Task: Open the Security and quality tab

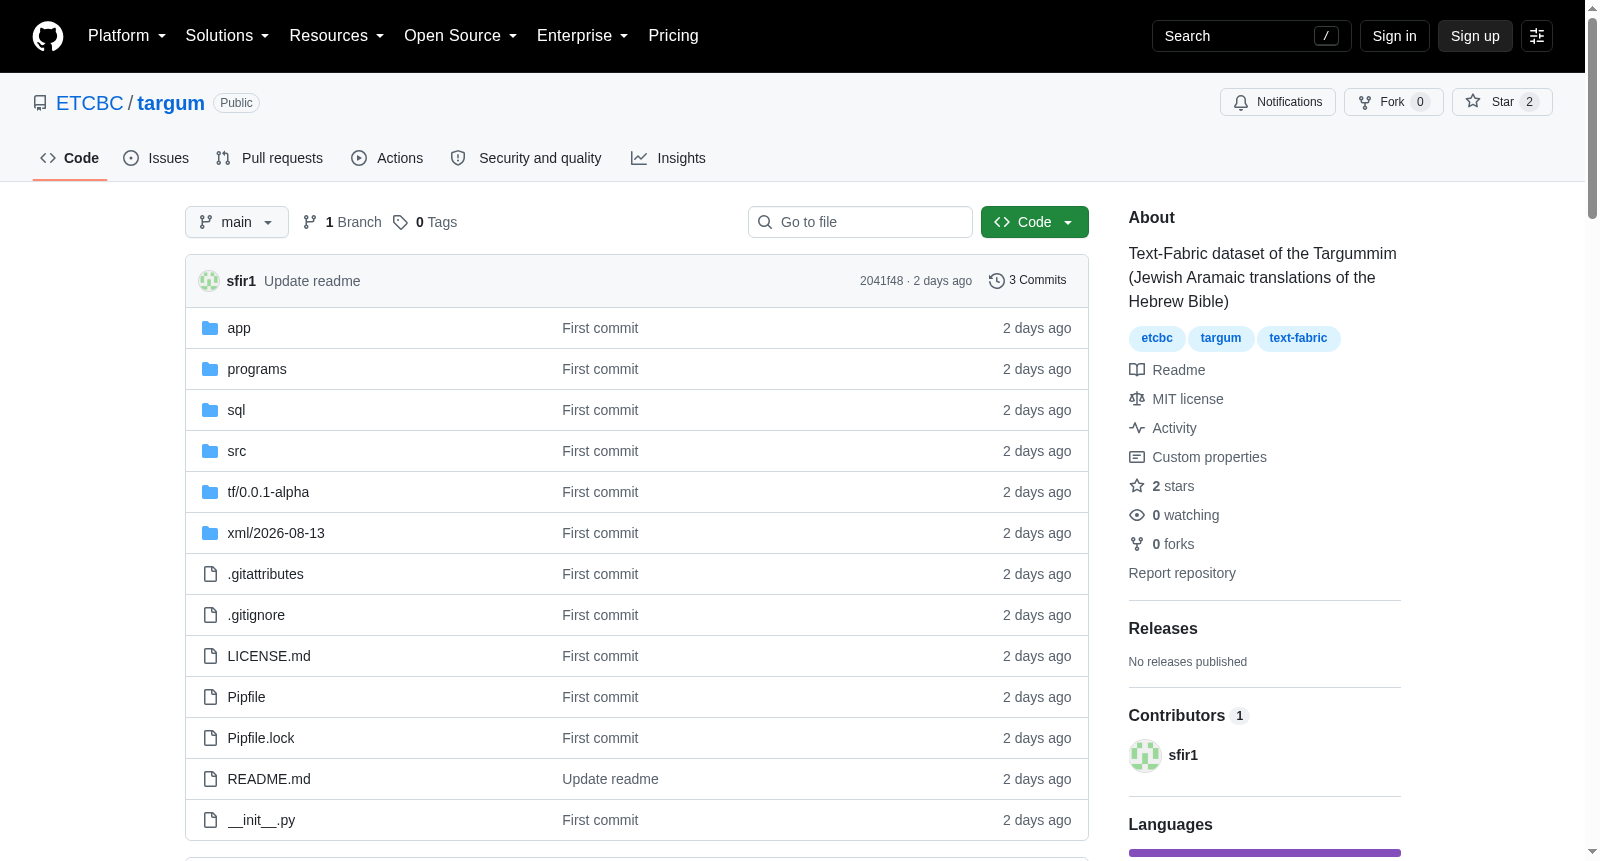Action: 526,158
